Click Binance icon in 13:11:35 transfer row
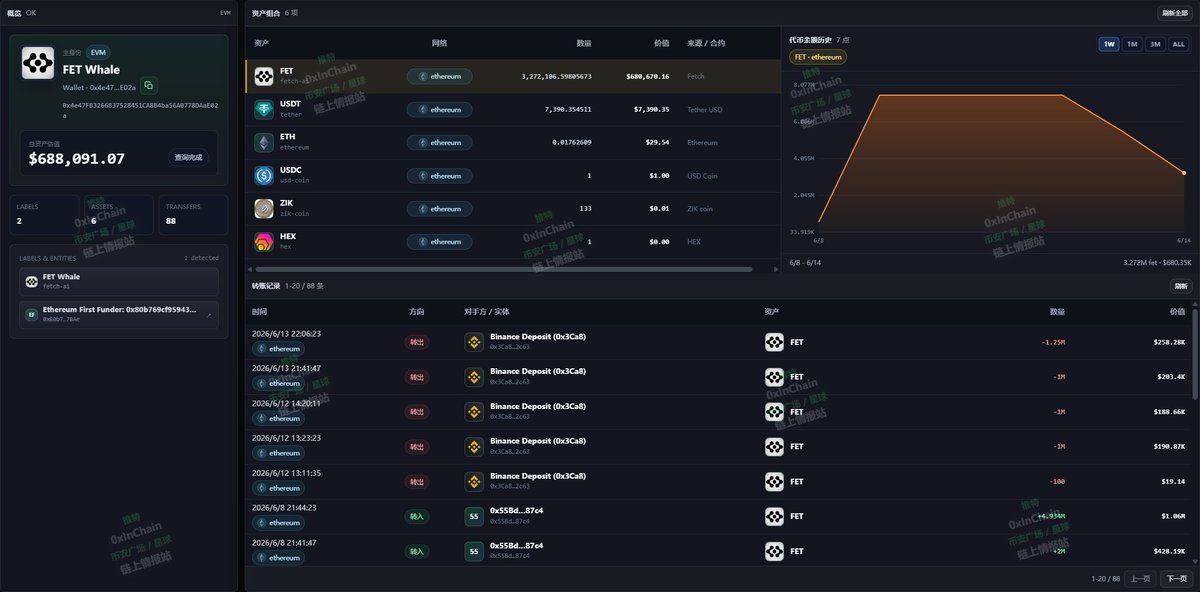Screen dimensions: 1200x592 (474, 481)
